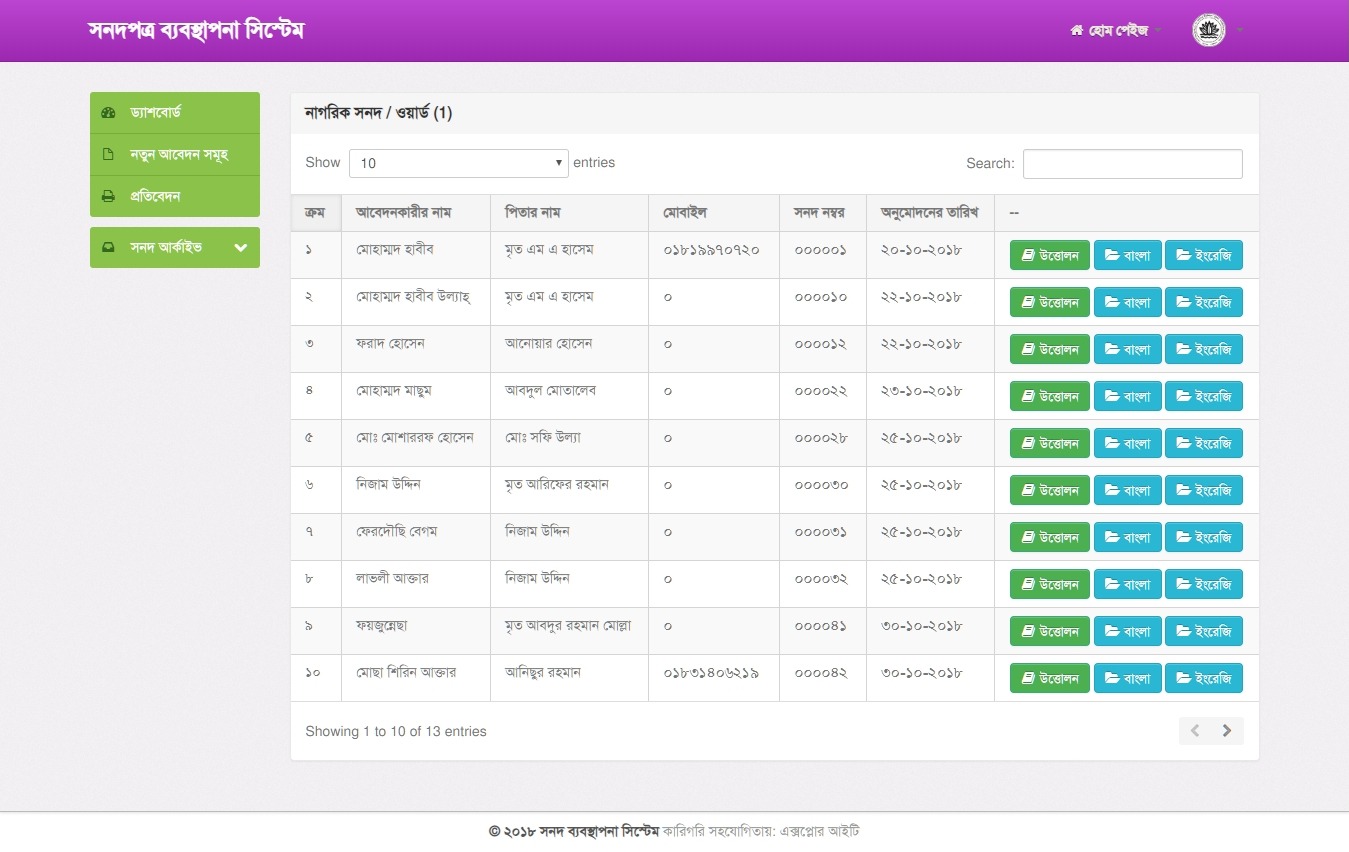Open ড্যাশবোর্ড from the sidebar

175,113
